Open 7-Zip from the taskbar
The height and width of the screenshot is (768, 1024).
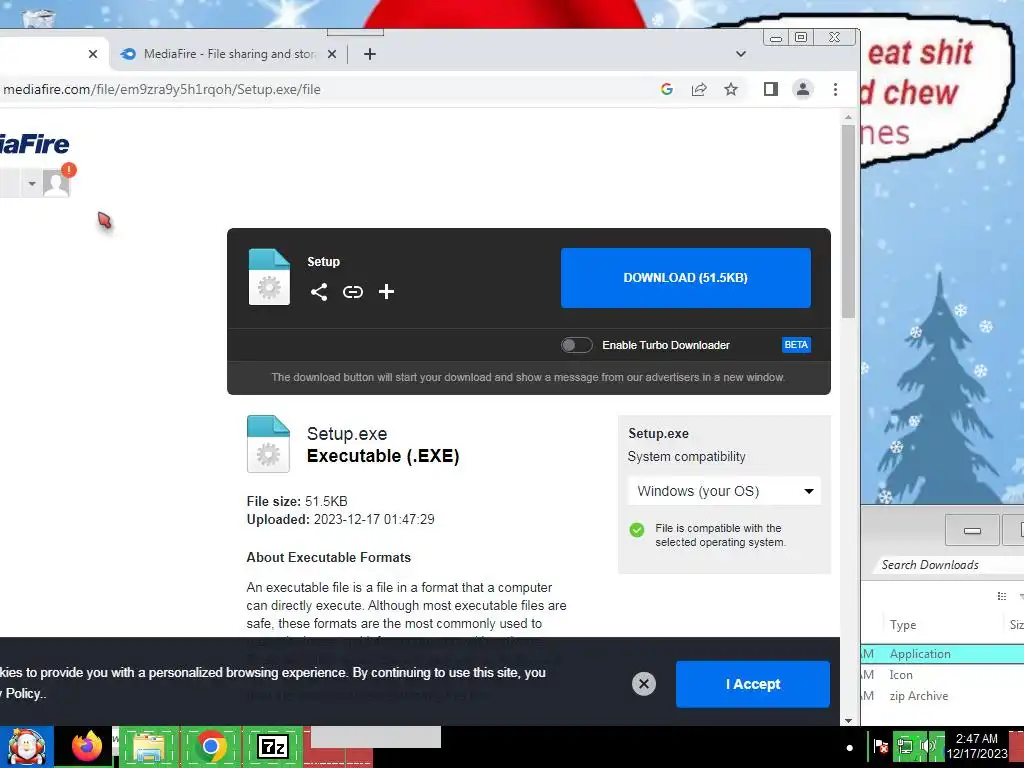tap(272, 746)
